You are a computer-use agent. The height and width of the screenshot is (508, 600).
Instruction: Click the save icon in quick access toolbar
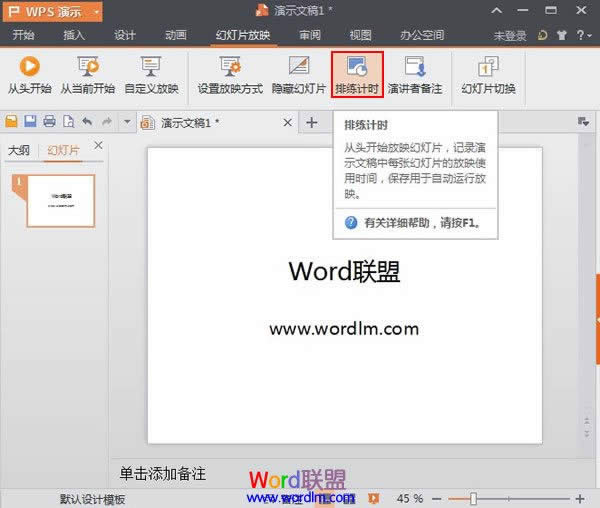pos(30,122)
